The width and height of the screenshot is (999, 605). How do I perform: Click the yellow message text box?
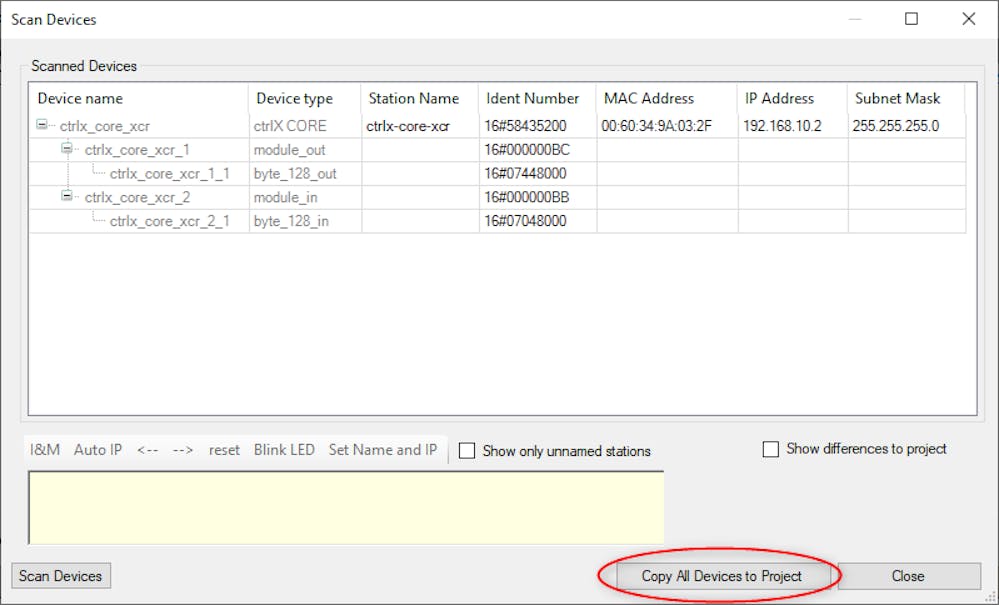(x=346, y=508)
